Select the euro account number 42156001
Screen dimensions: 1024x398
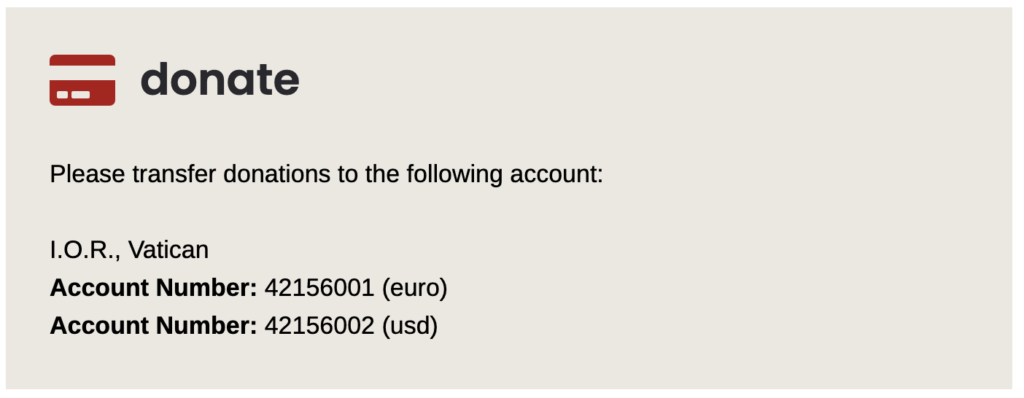click(x=319, y=288)
